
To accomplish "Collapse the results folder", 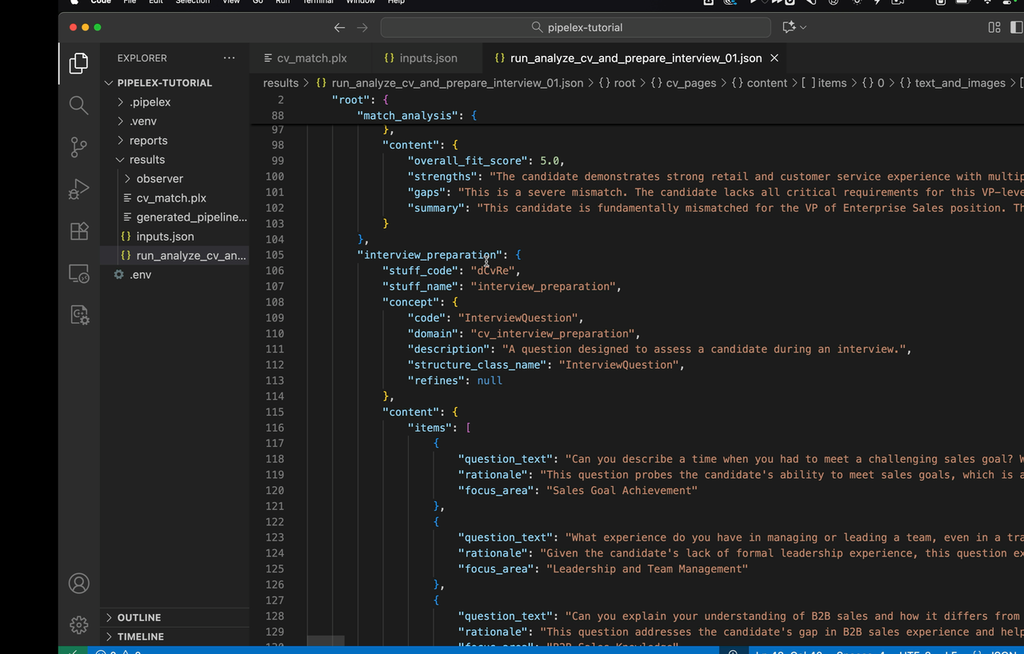I will [x=146, y=159].
